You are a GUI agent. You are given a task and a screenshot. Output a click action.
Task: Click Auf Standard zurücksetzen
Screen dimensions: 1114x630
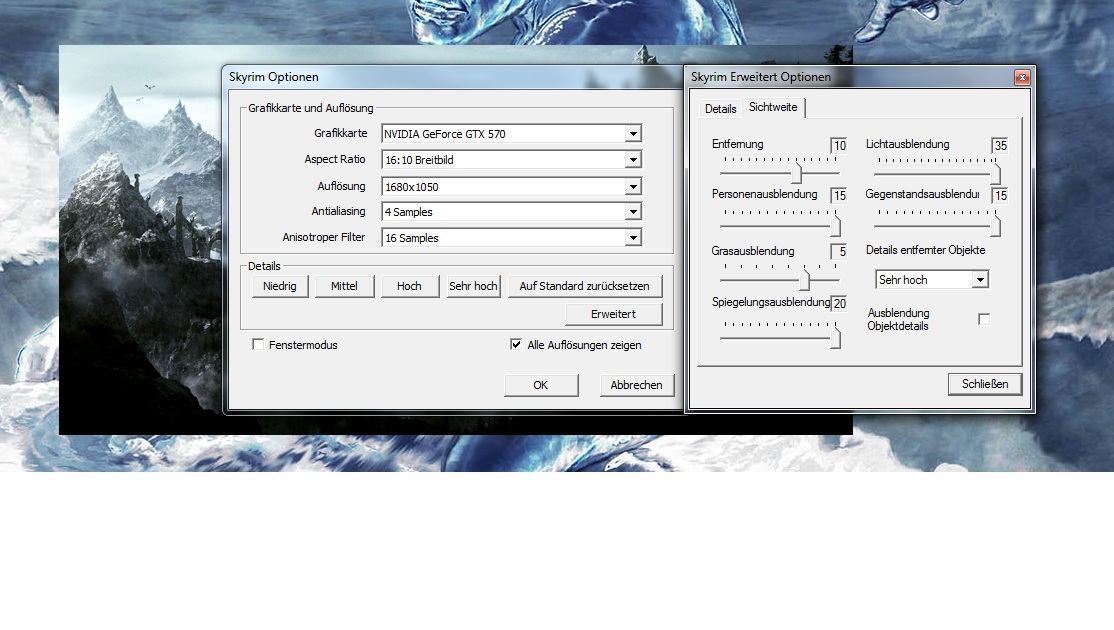pos(585,286)
